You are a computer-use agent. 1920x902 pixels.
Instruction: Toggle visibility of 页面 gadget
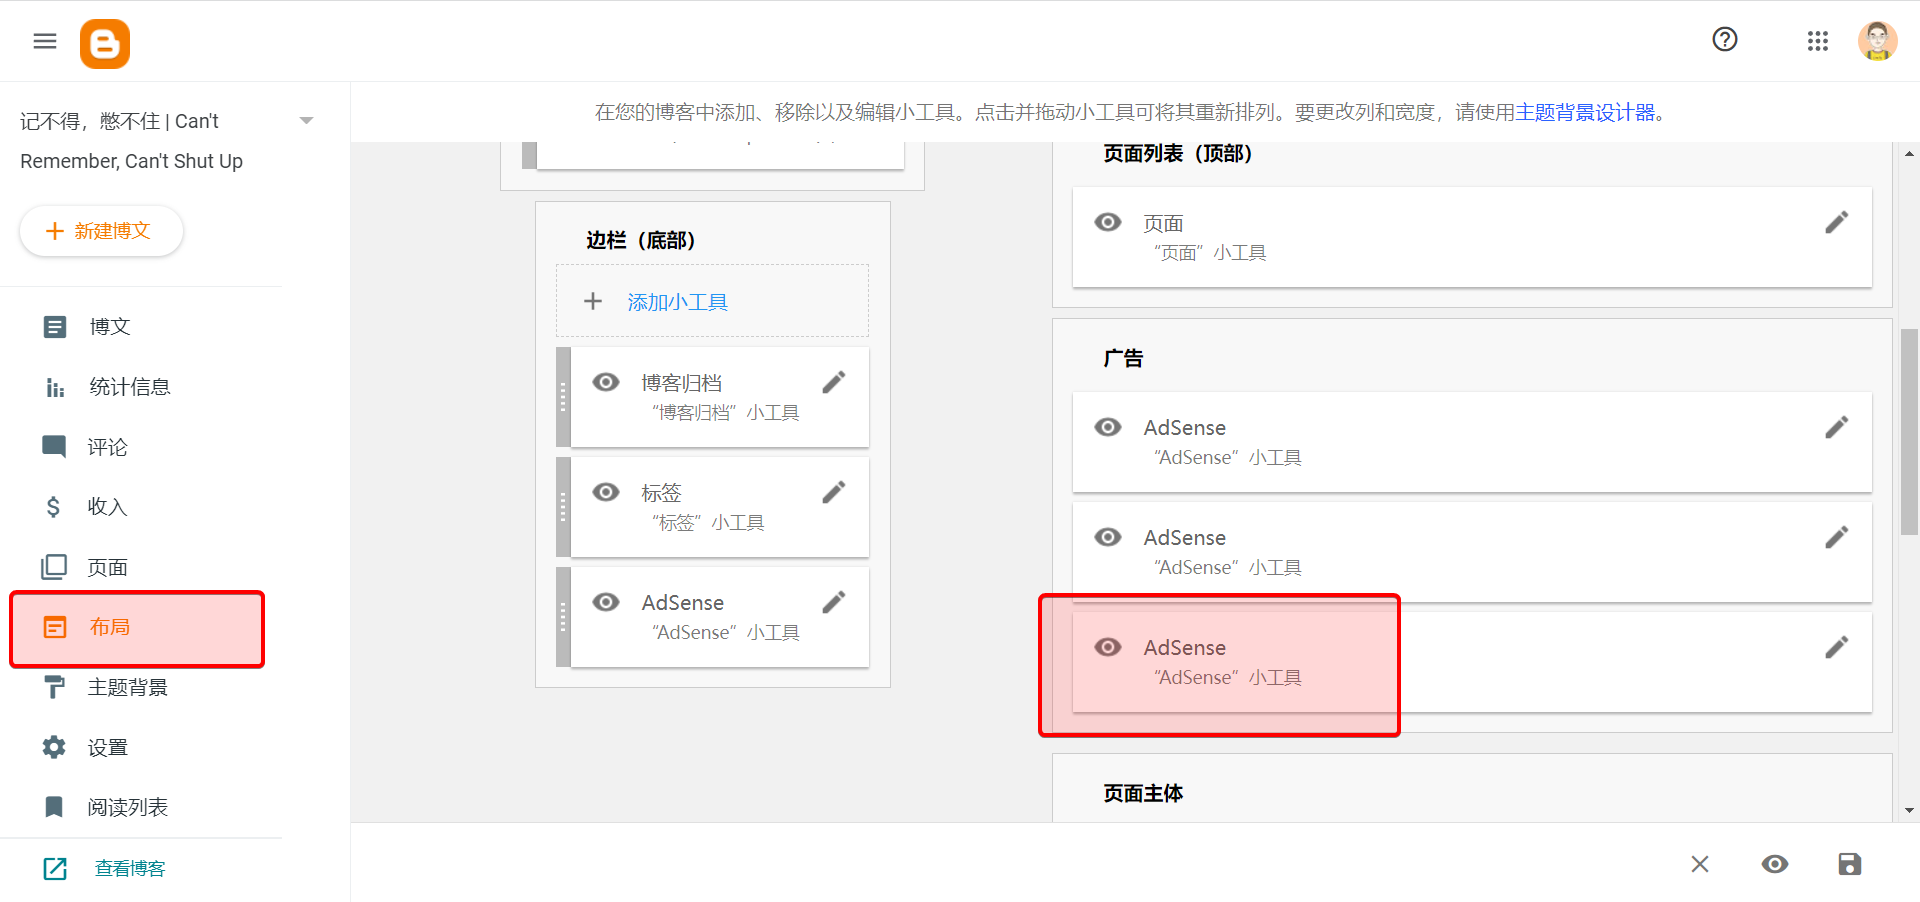coord(1107,223)
